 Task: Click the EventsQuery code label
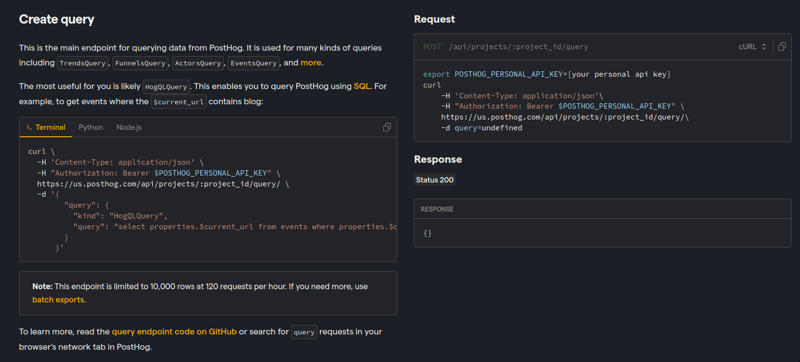254,64
